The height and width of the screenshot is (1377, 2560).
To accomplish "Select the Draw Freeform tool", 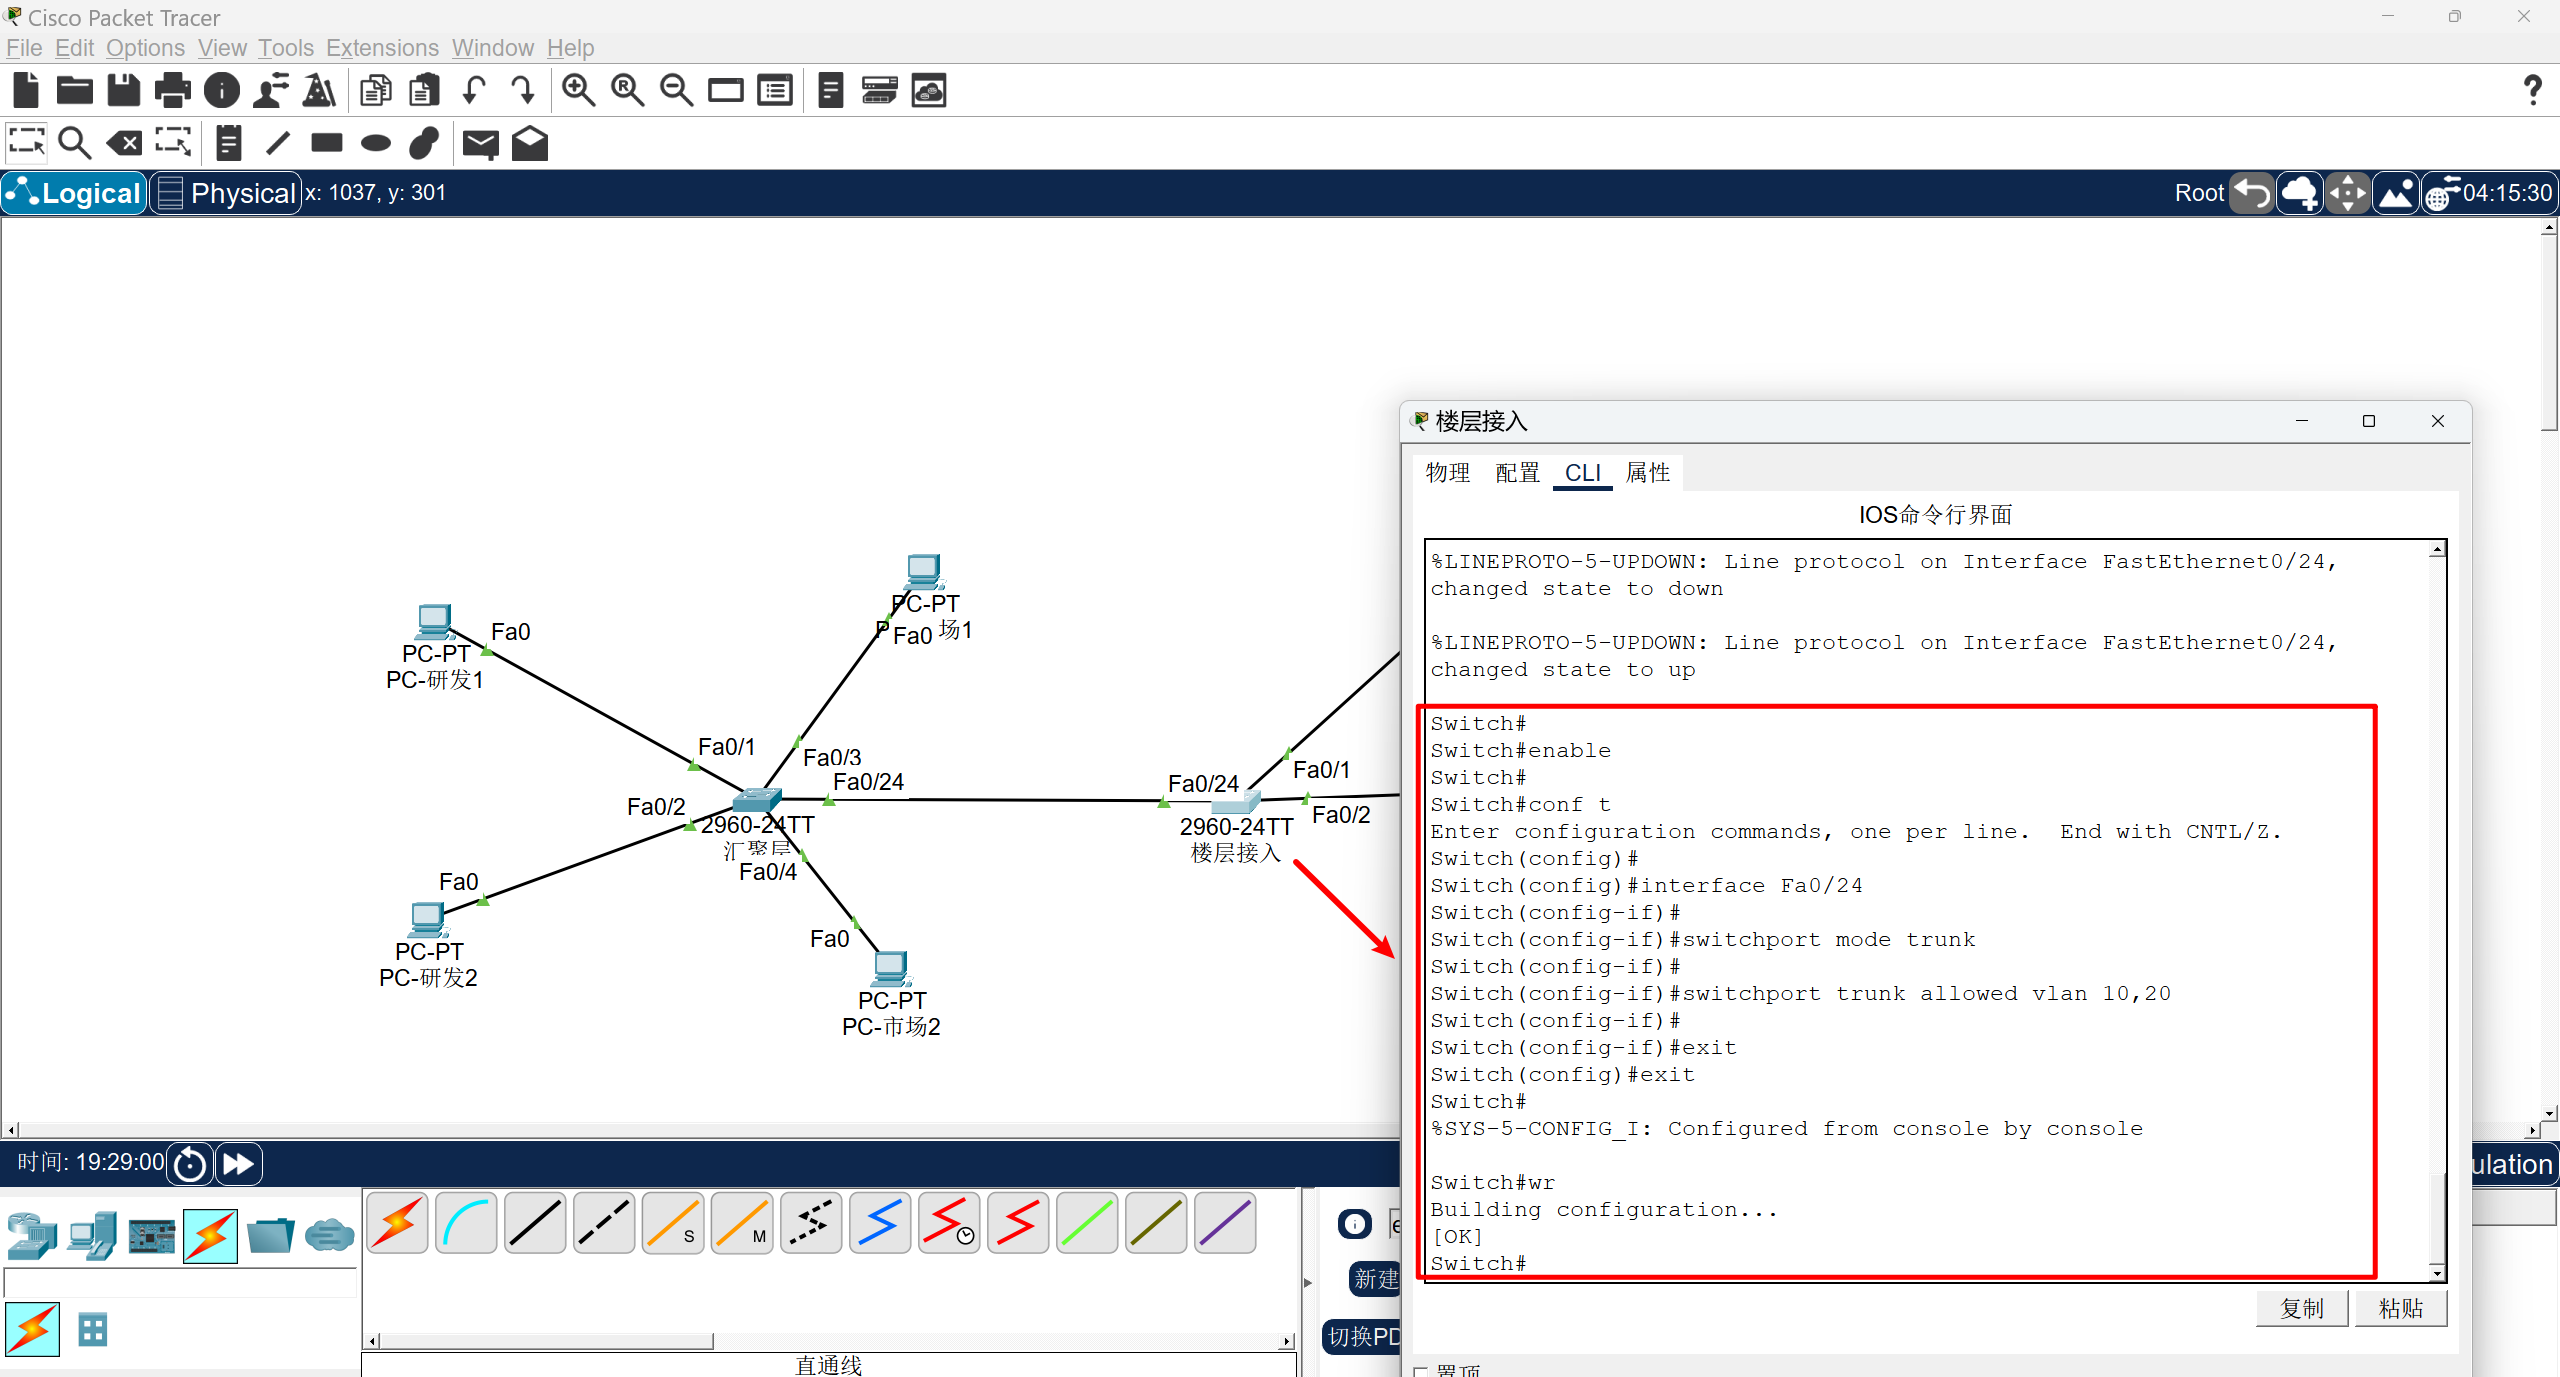I will click(425, 143).
